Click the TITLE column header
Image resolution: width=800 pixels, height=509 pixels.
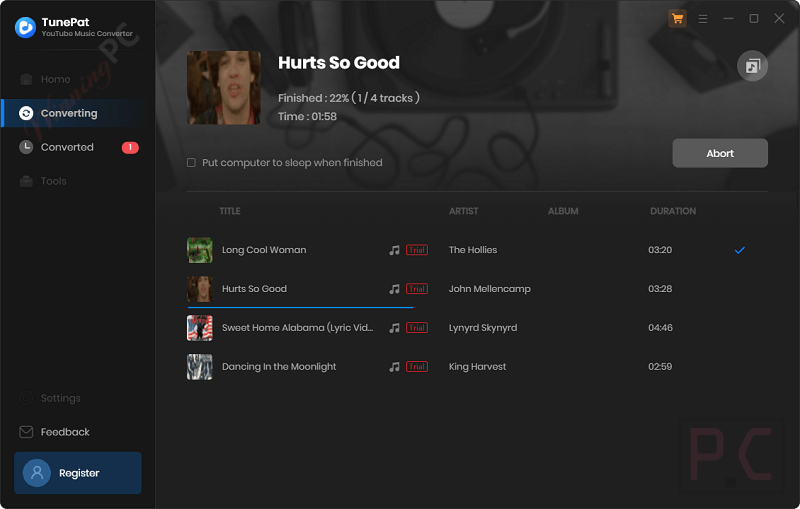230,211
